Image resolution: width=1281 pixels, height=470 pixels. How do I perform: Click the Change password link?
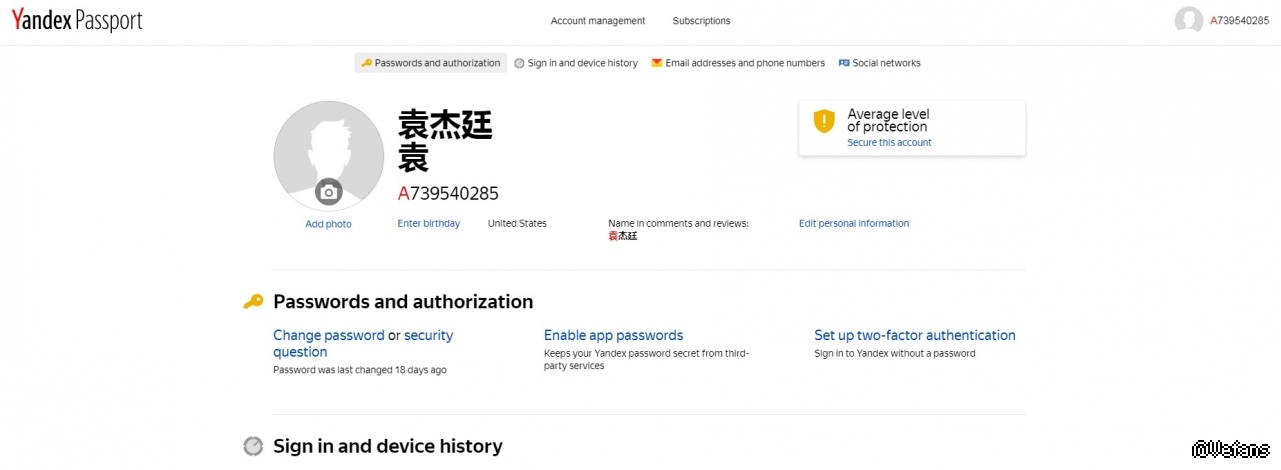click(x=328, y=336)
